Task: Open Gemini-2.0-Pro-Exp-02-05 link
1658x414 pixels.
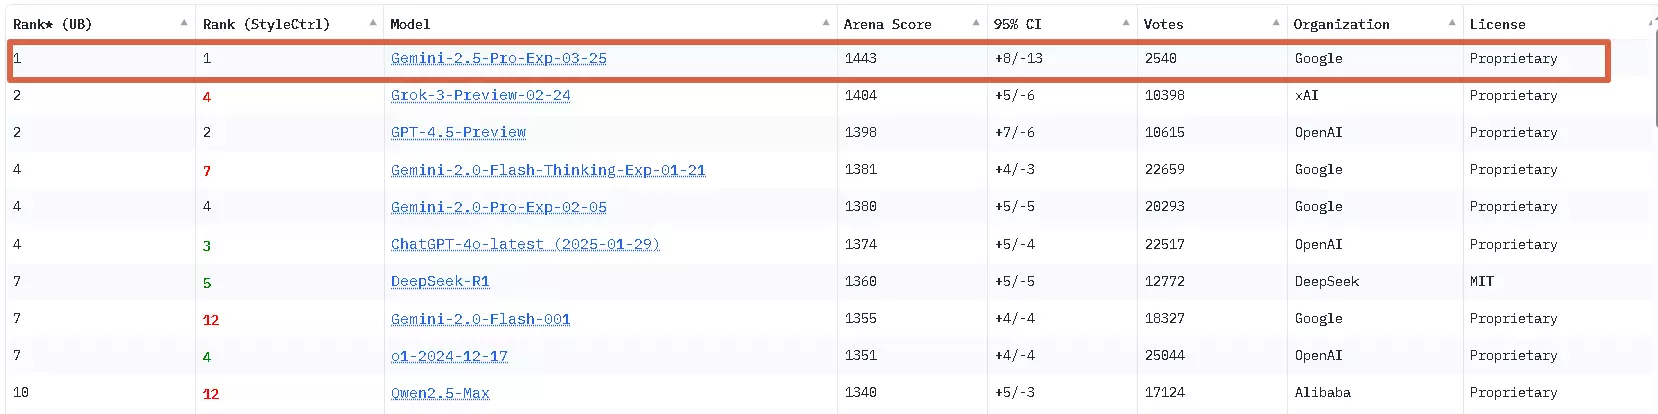Action: (x=498, y=207)
